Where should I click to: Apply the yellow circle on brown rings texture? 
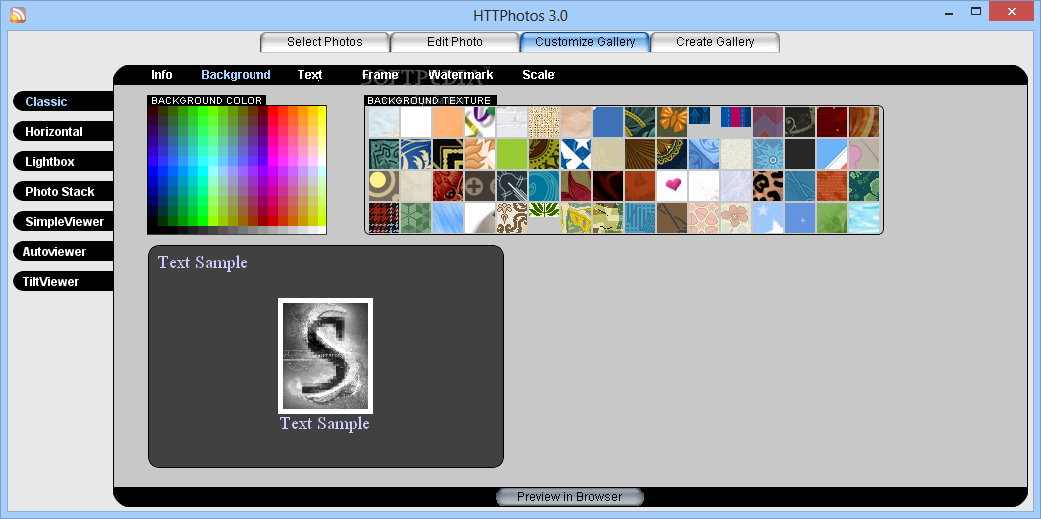click(384, 186)
